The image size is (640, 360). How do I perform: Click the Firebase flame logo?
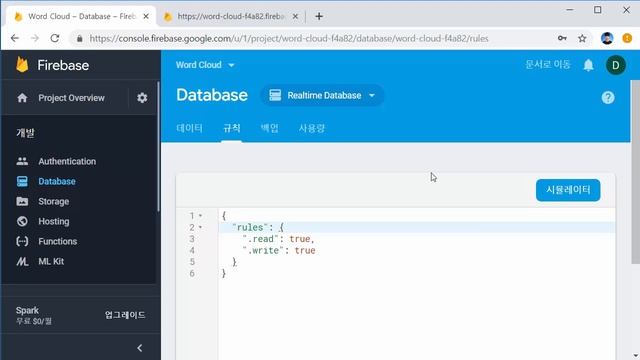(x=22, y=65)
